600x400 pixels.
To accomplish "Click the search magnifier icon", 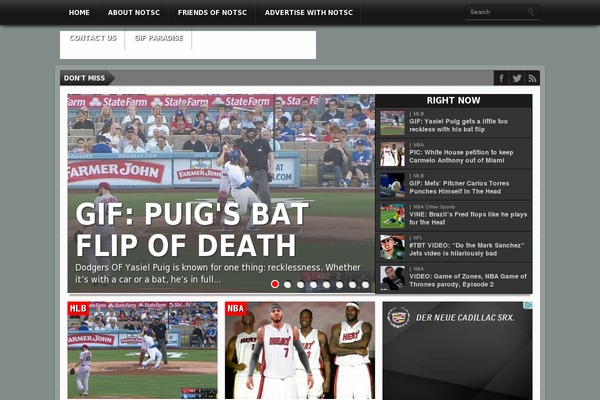I will coord(531,12).
